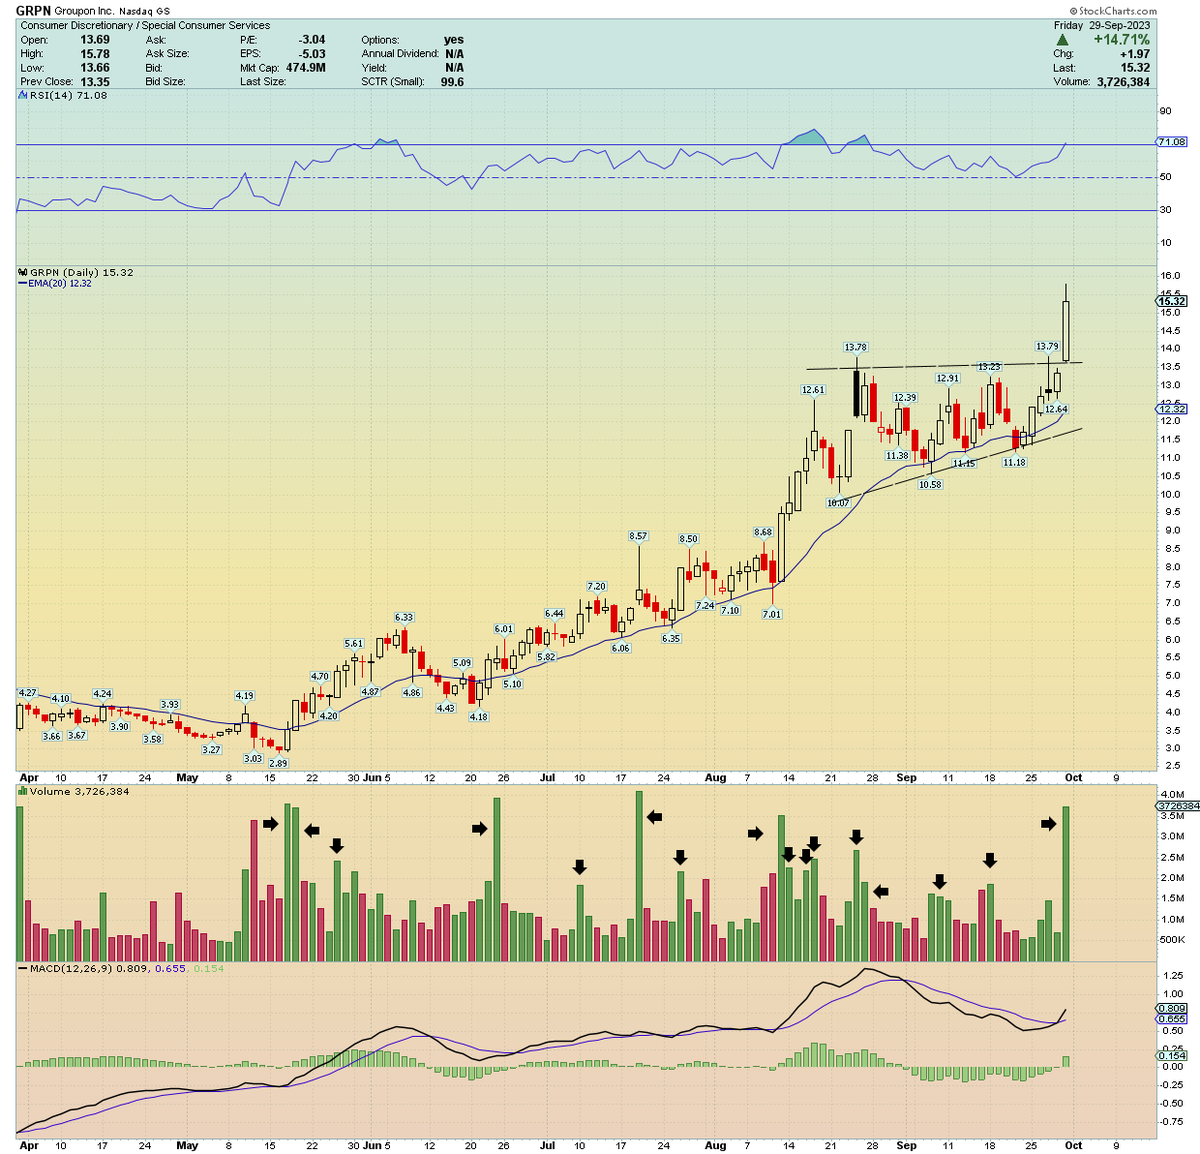Click the SCTR (Small) value 99.6

(452, 82)
